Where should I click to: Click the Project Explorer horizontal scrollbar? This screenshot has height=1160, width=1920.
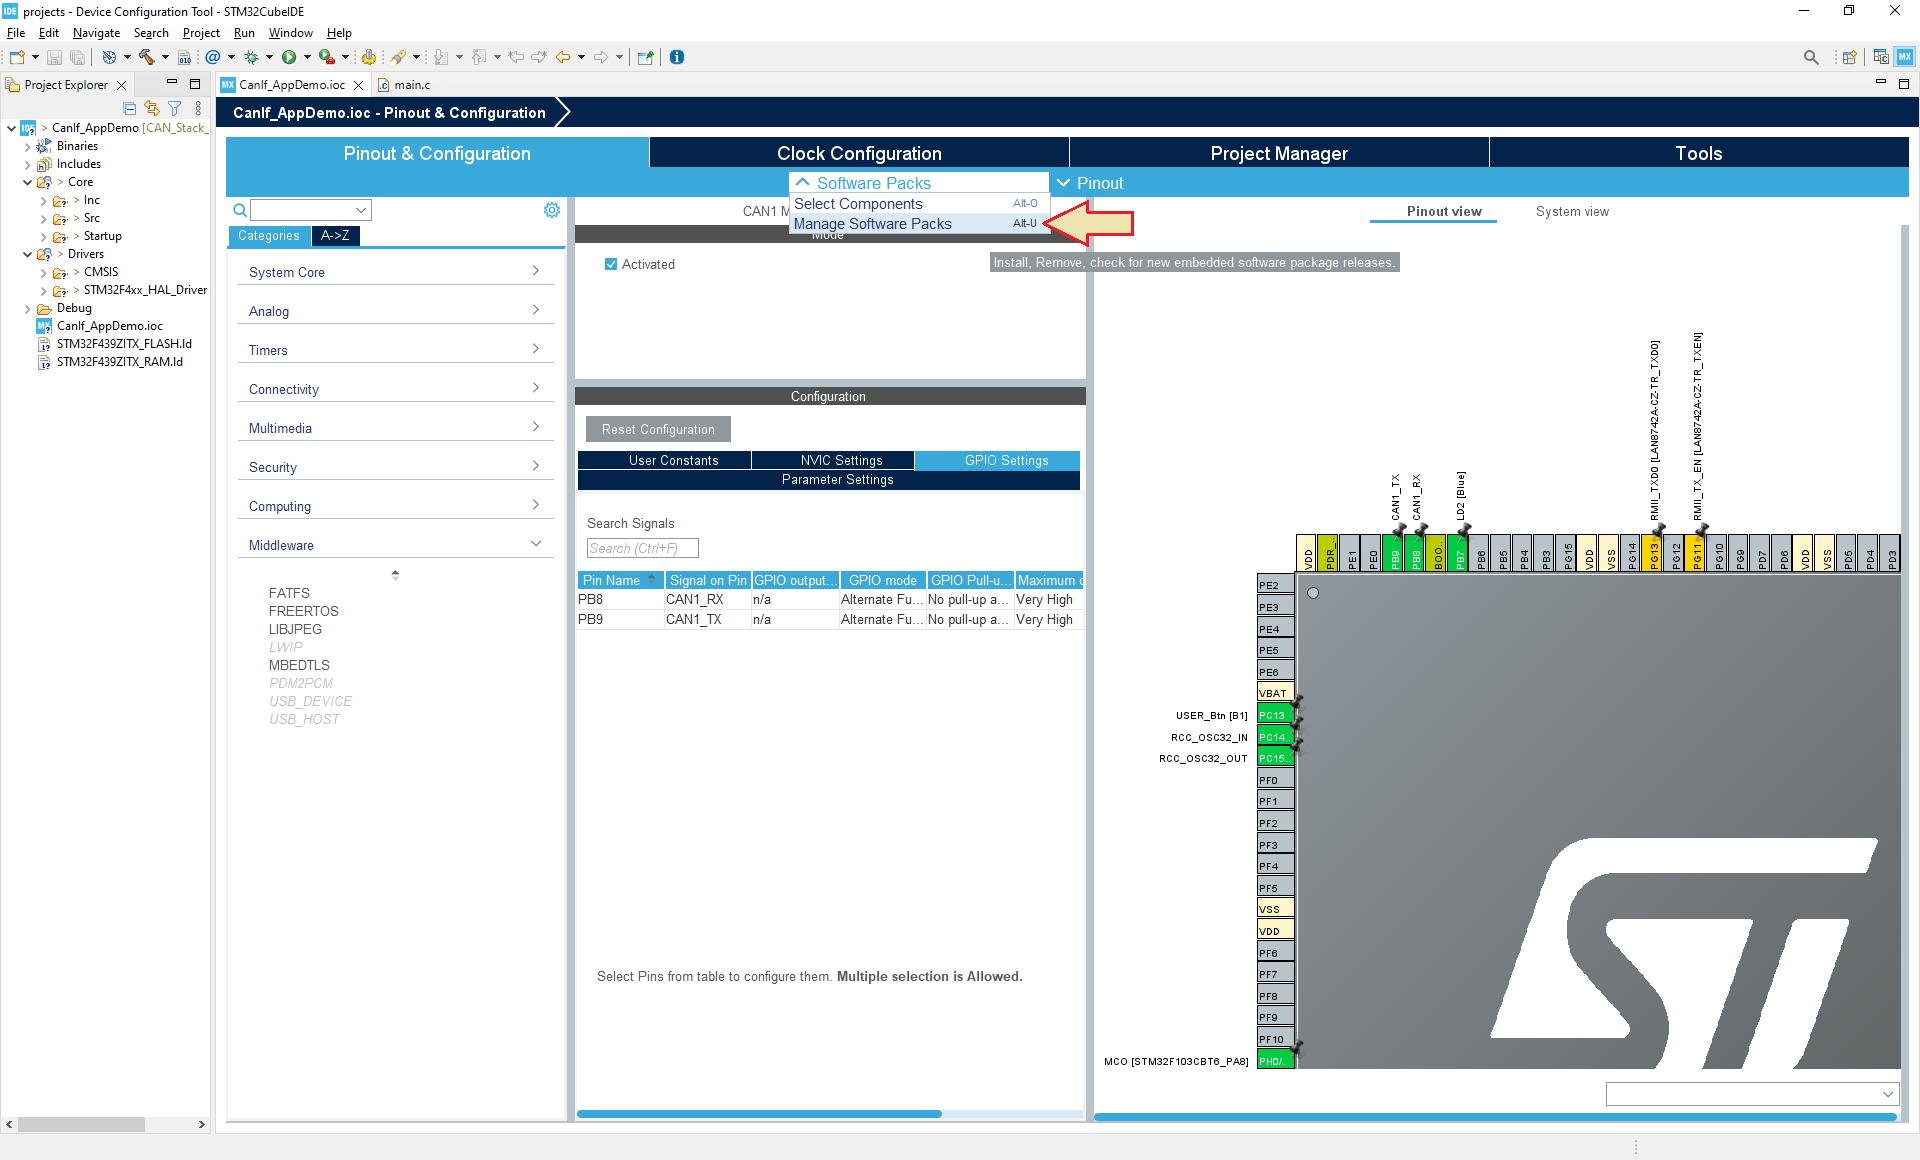tap(82, 1124)
